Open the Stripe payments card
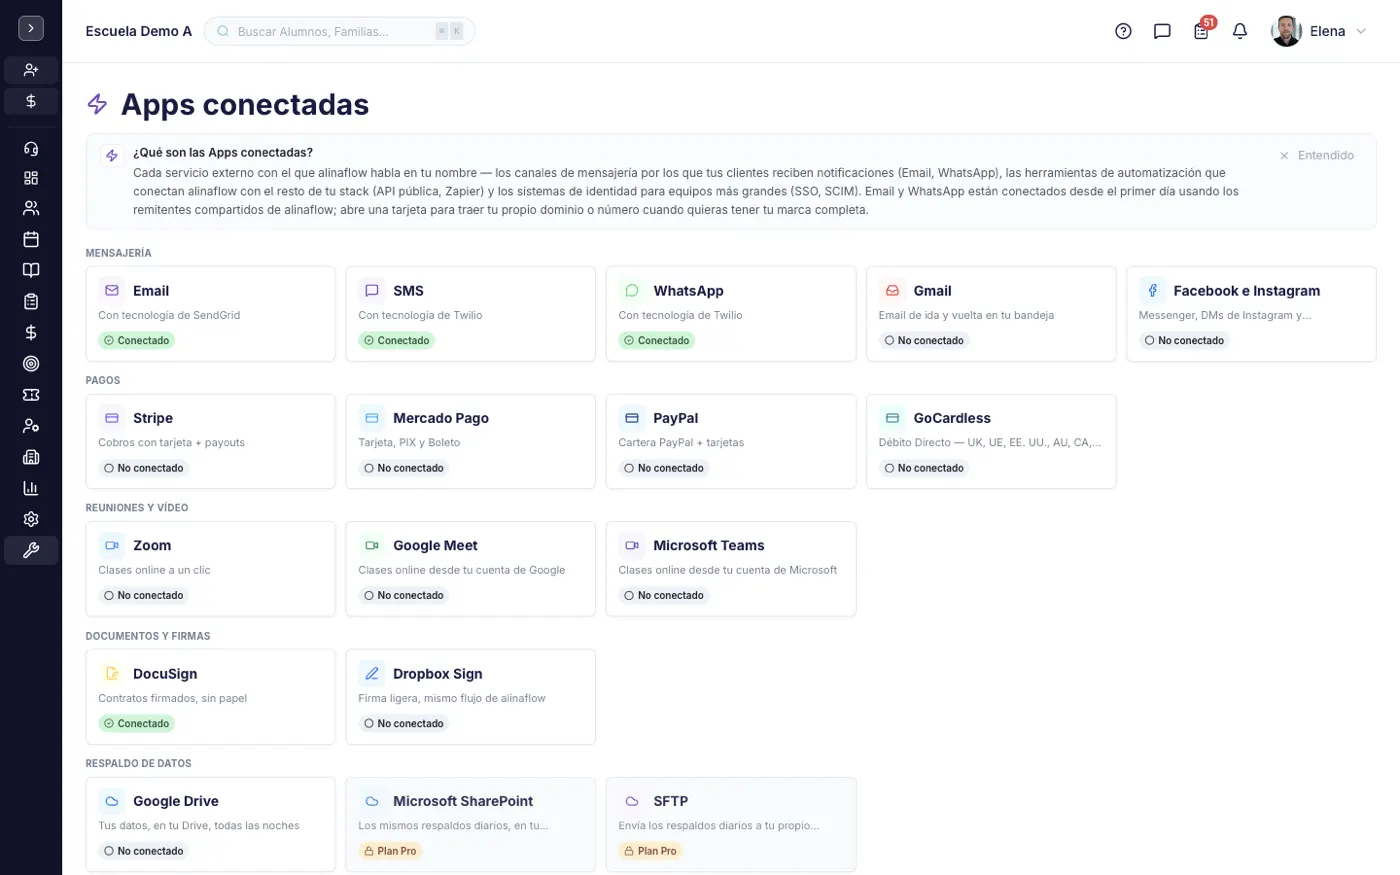 click(x=211, y=441)
